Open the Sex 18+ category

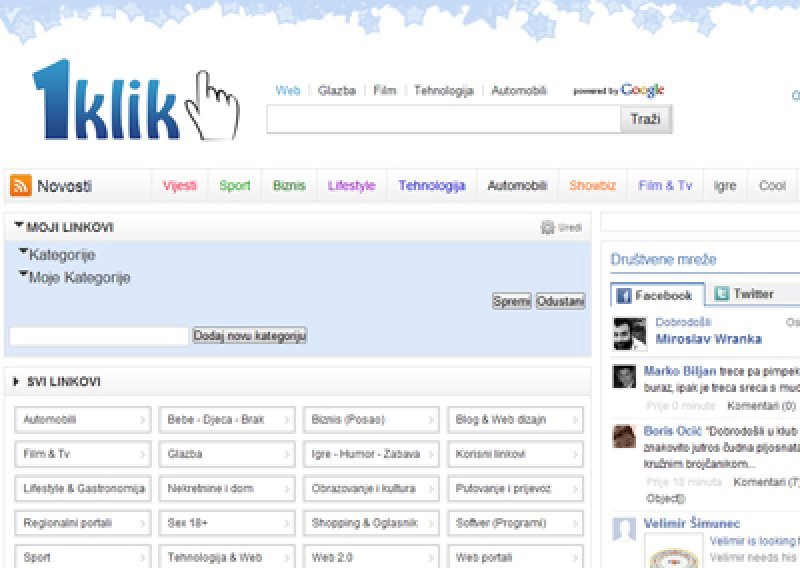227,523
